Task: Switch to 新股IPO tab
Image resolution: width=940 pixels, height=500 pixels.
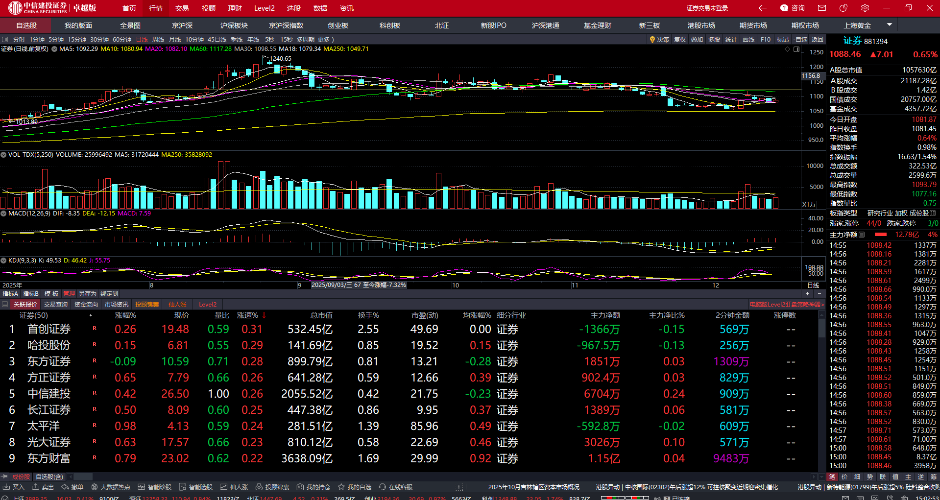Action: point(493,25)
